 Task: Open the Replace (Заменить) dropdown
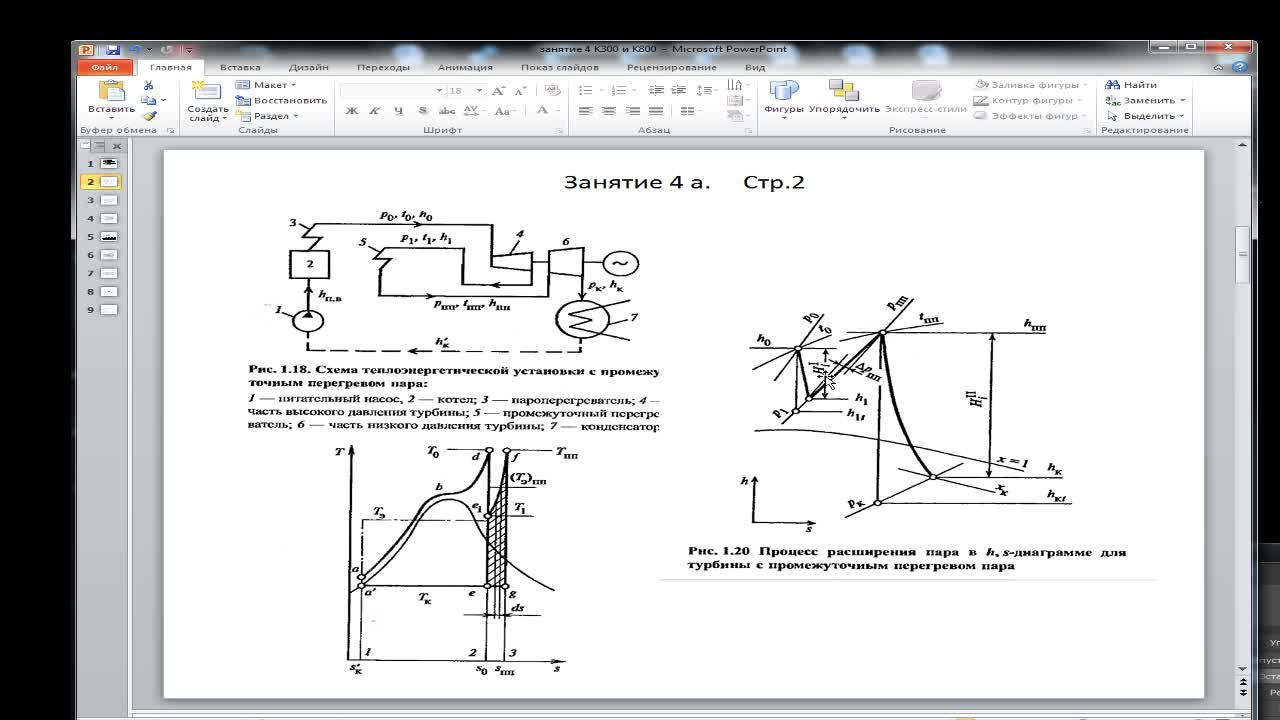tap(1145, 100)
